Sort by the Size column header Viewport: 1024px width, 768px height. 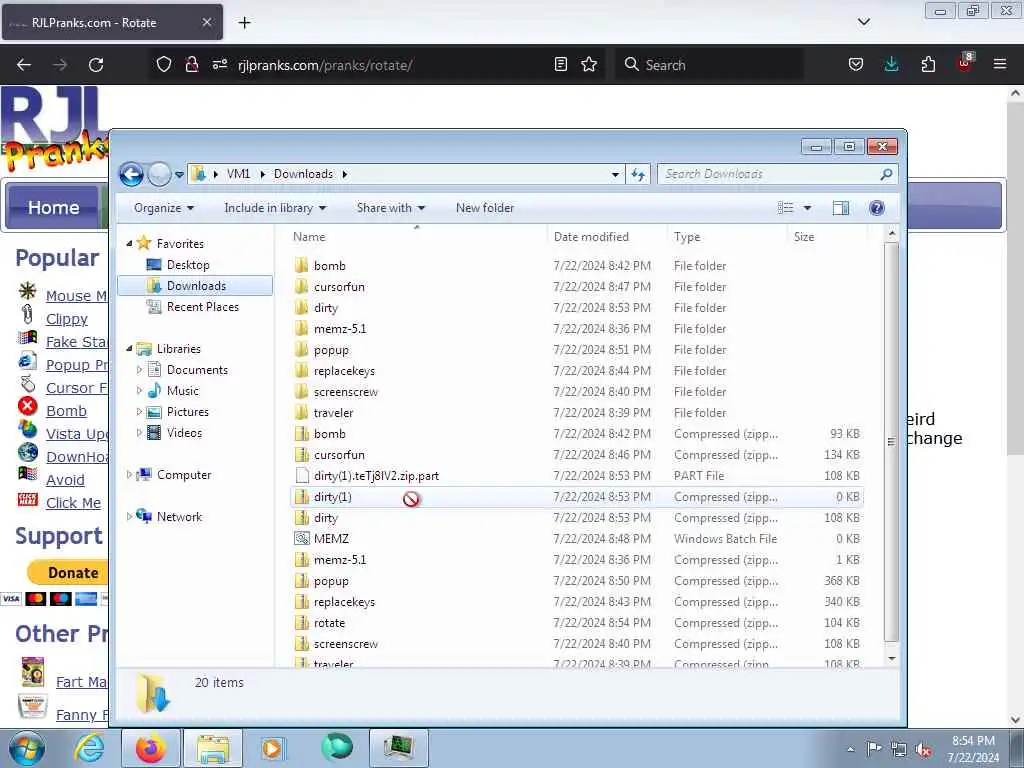pos(826,236)
